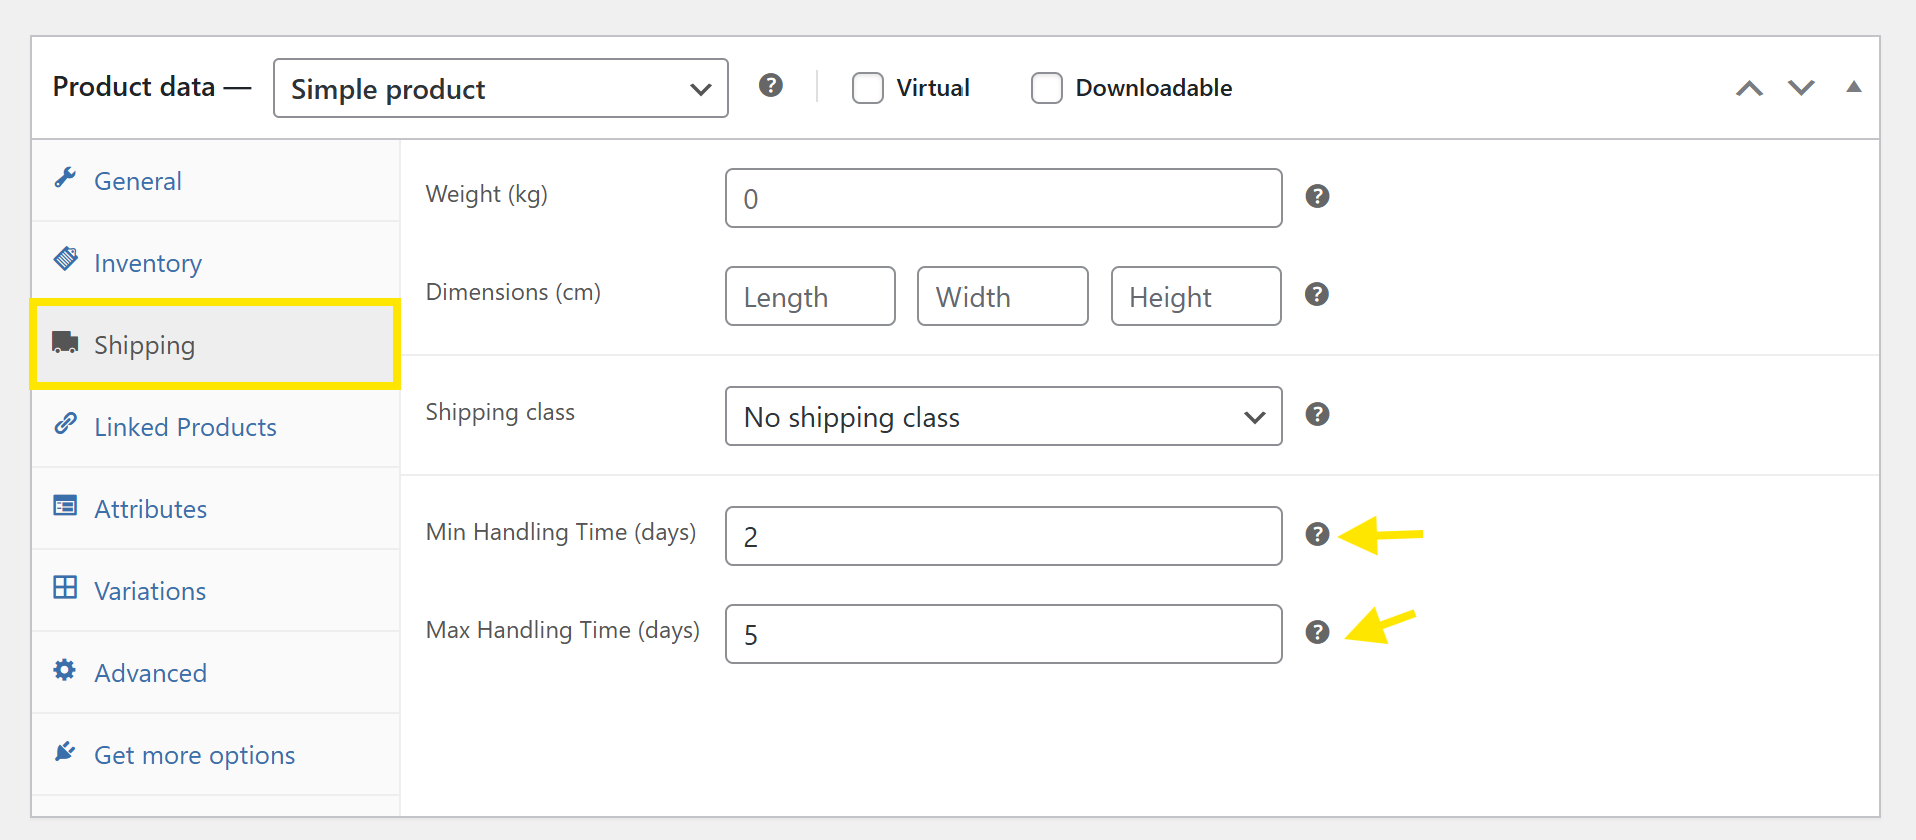Select the Attributes tab
This screenshot has height=840, width=1916.
click(150, 509)
